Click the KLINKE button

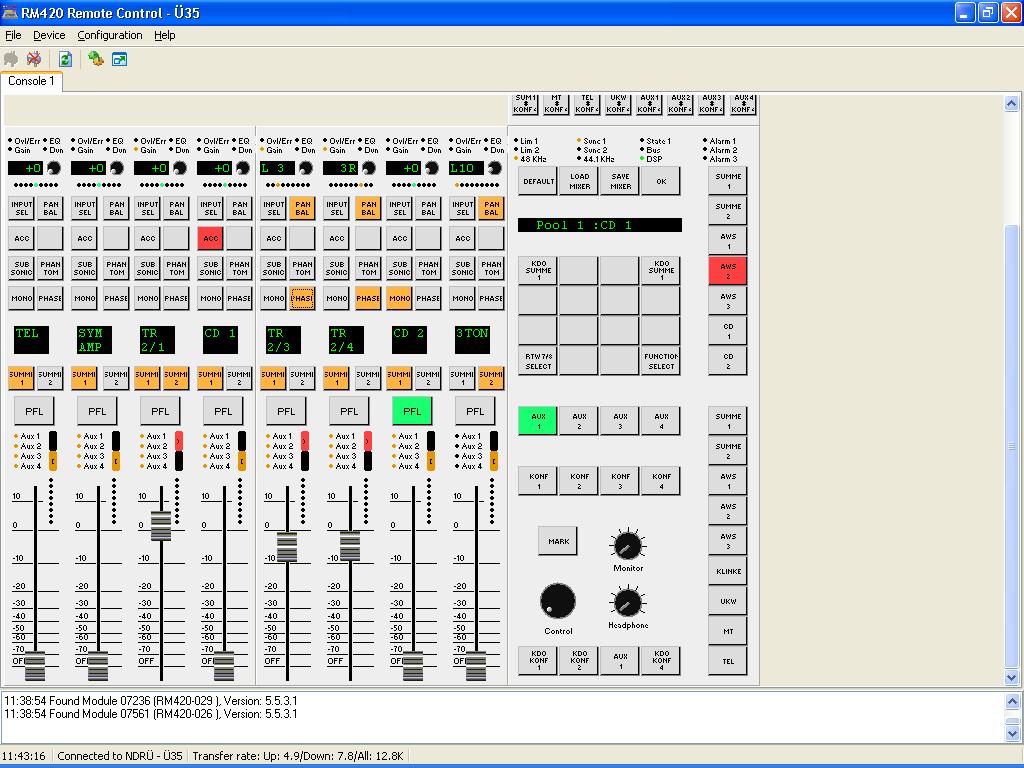tap(728, 571)
